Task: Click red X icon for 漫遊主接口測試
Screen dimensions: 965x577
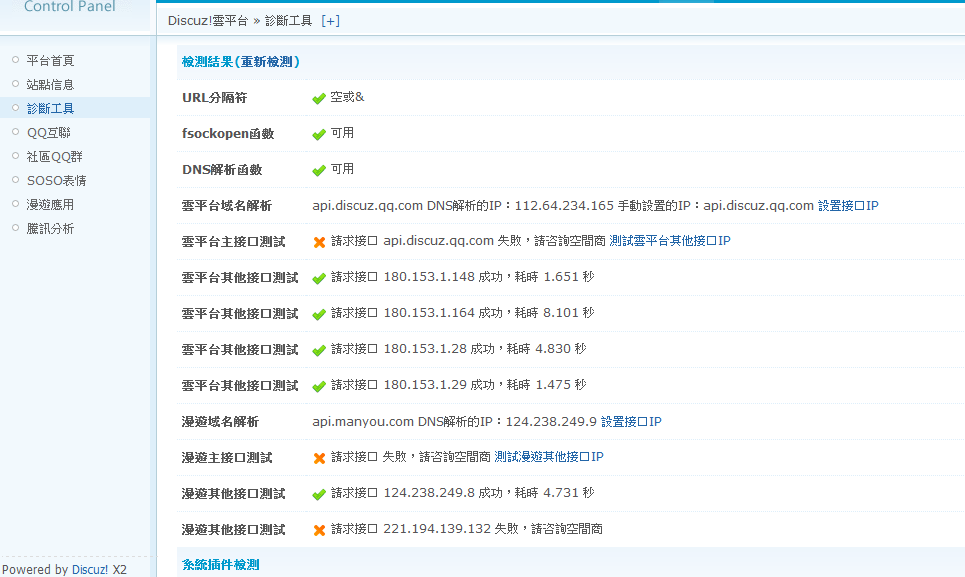Action: point(319,458)
